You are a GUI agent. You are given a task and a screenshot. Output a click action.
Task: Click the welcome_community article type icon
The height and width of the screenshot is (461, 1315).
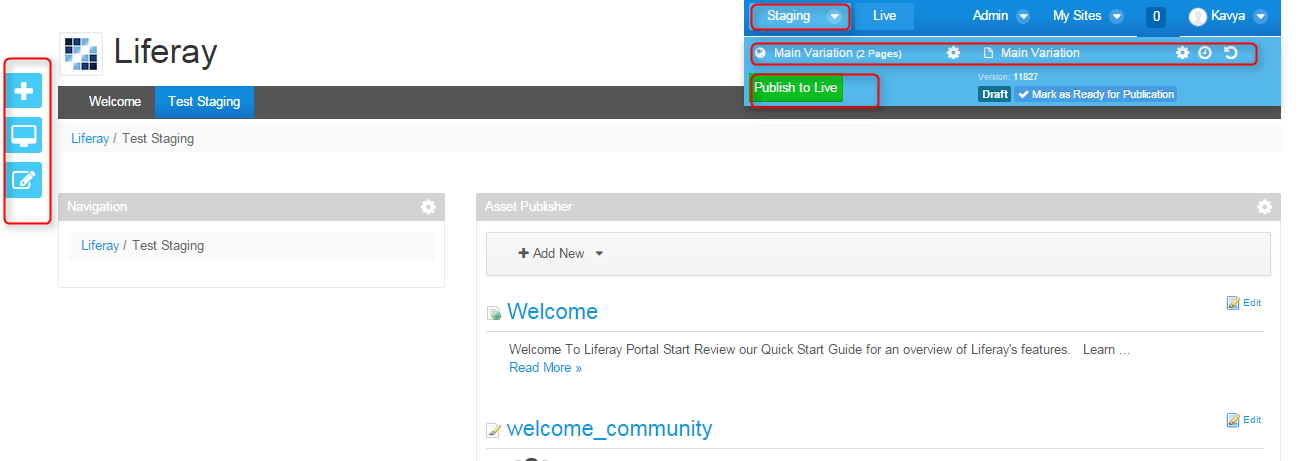click(494, 431)
